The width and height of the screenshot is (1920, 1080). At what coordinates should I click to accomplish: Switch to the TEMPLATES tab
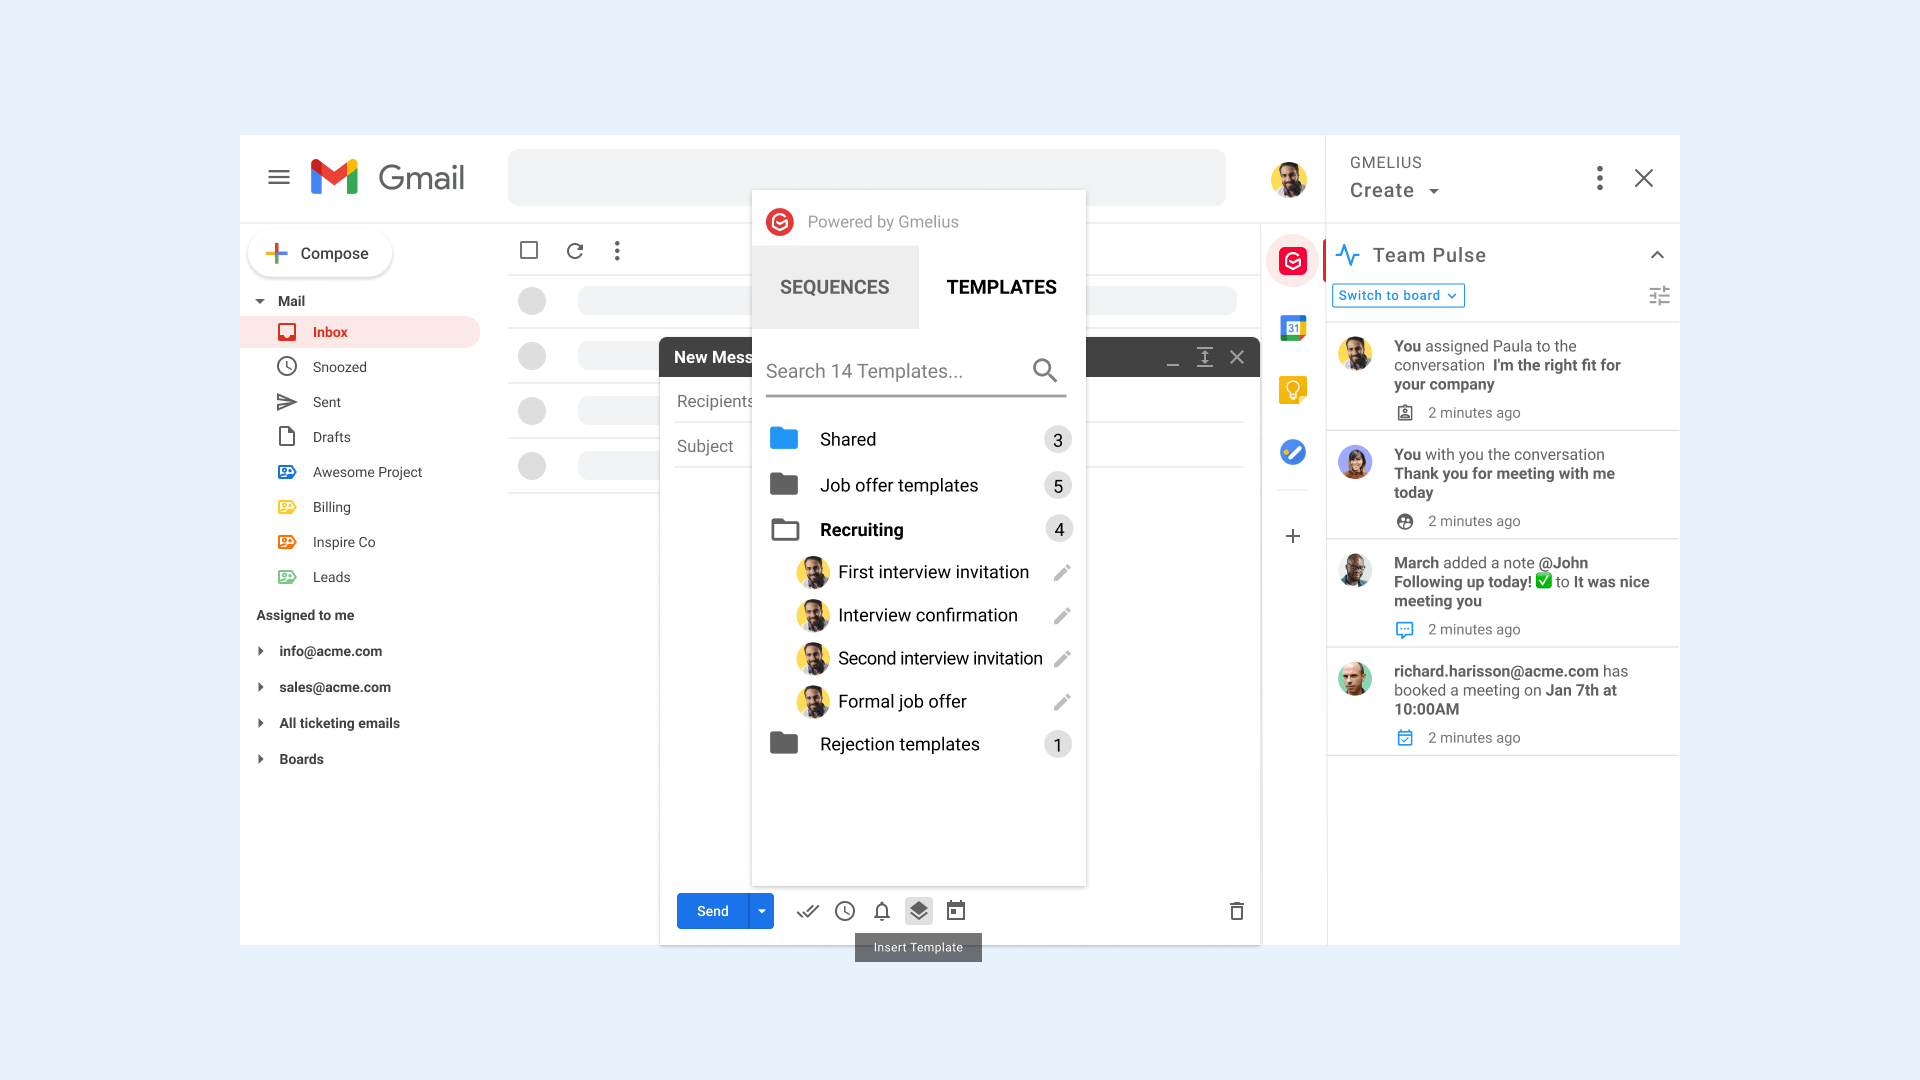(x=1001, y=287)
